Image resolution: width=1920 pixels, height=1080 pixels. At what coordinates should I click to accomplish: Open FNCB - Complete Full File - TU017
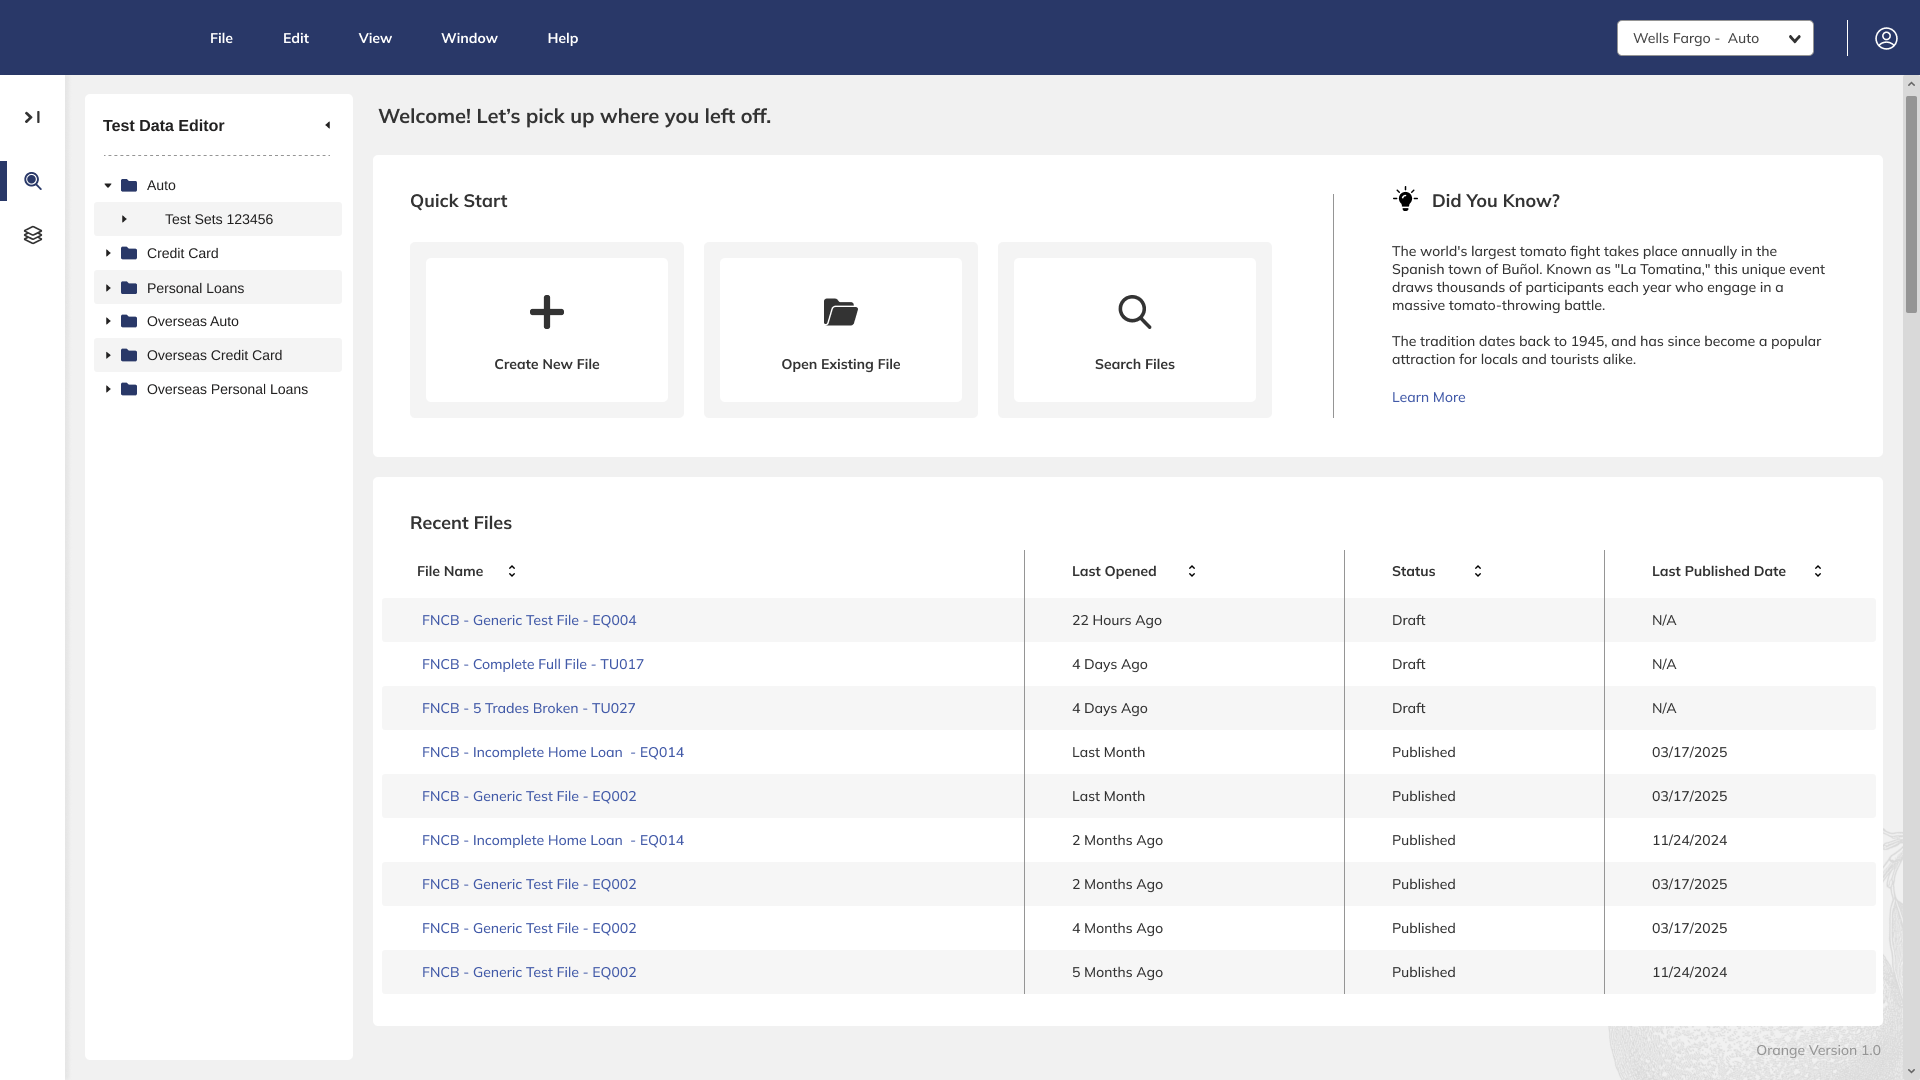tap(532, 664)
